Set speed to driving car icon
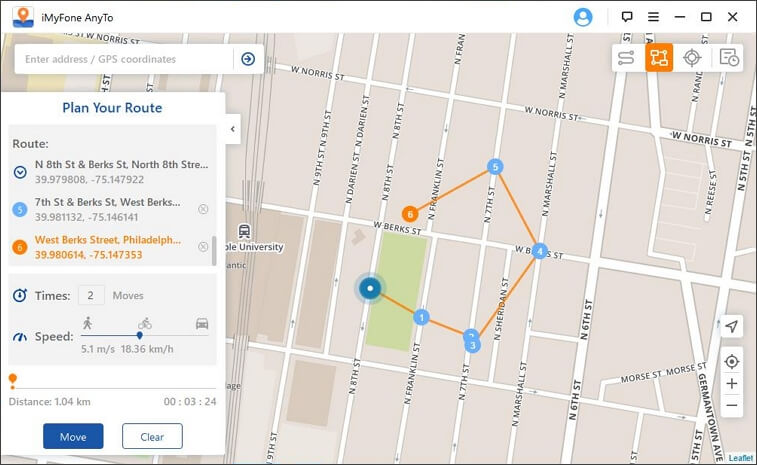The width and height of the screenshot is (757, 465). point(202,324)
